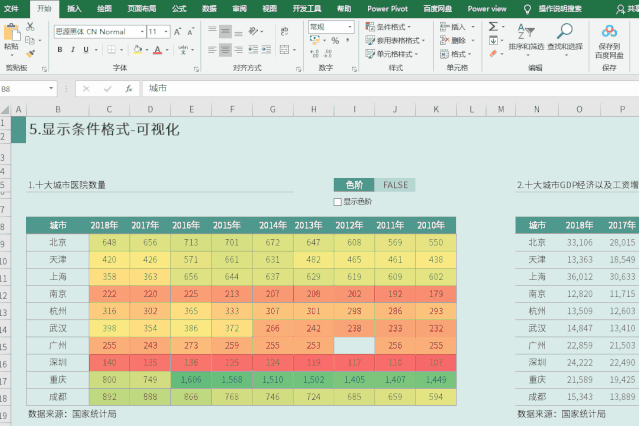639x426 pixels.
Task: Click the Borders icon
Action: [111, 50]
